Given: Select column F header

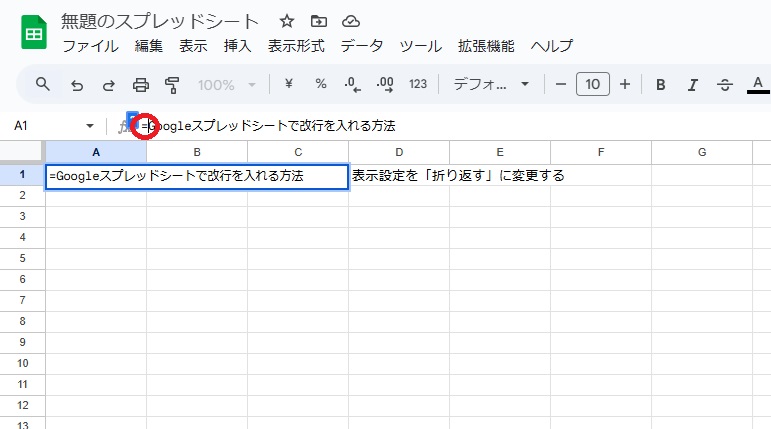Looking at the screenshot, I should (601, 153).
